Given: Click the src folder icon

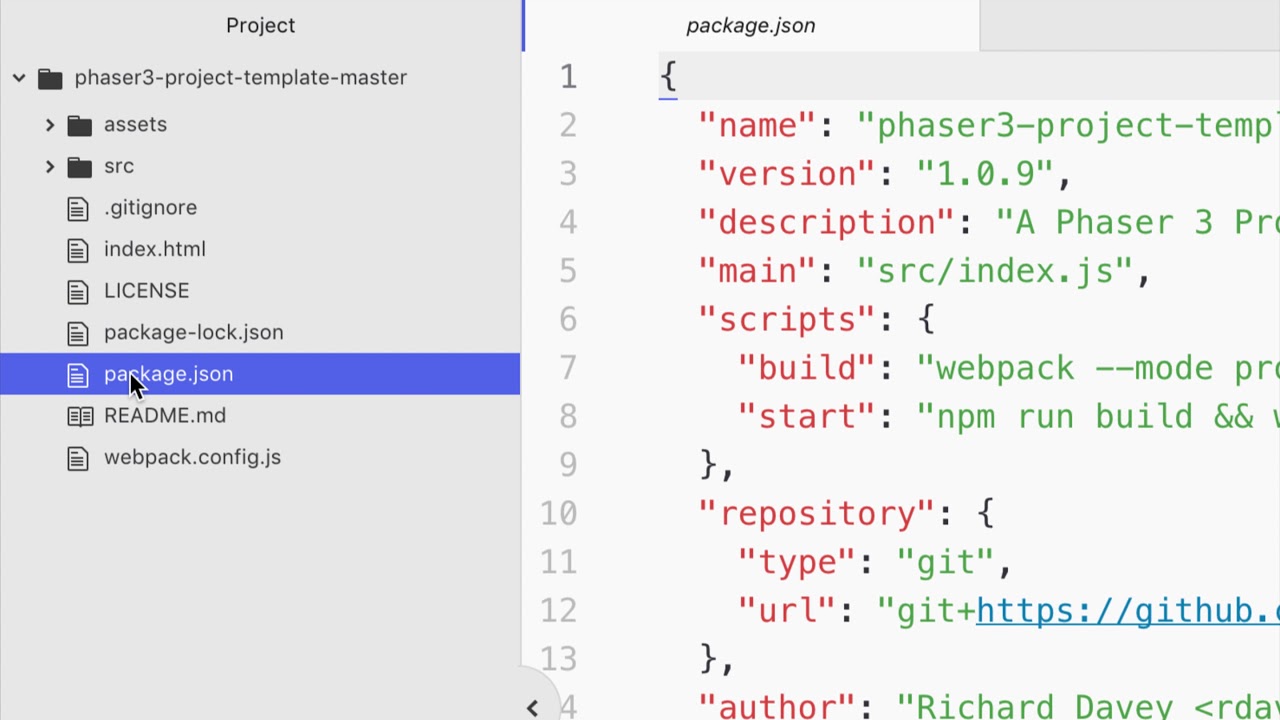Looking at the screenshot, I should 80,166.
